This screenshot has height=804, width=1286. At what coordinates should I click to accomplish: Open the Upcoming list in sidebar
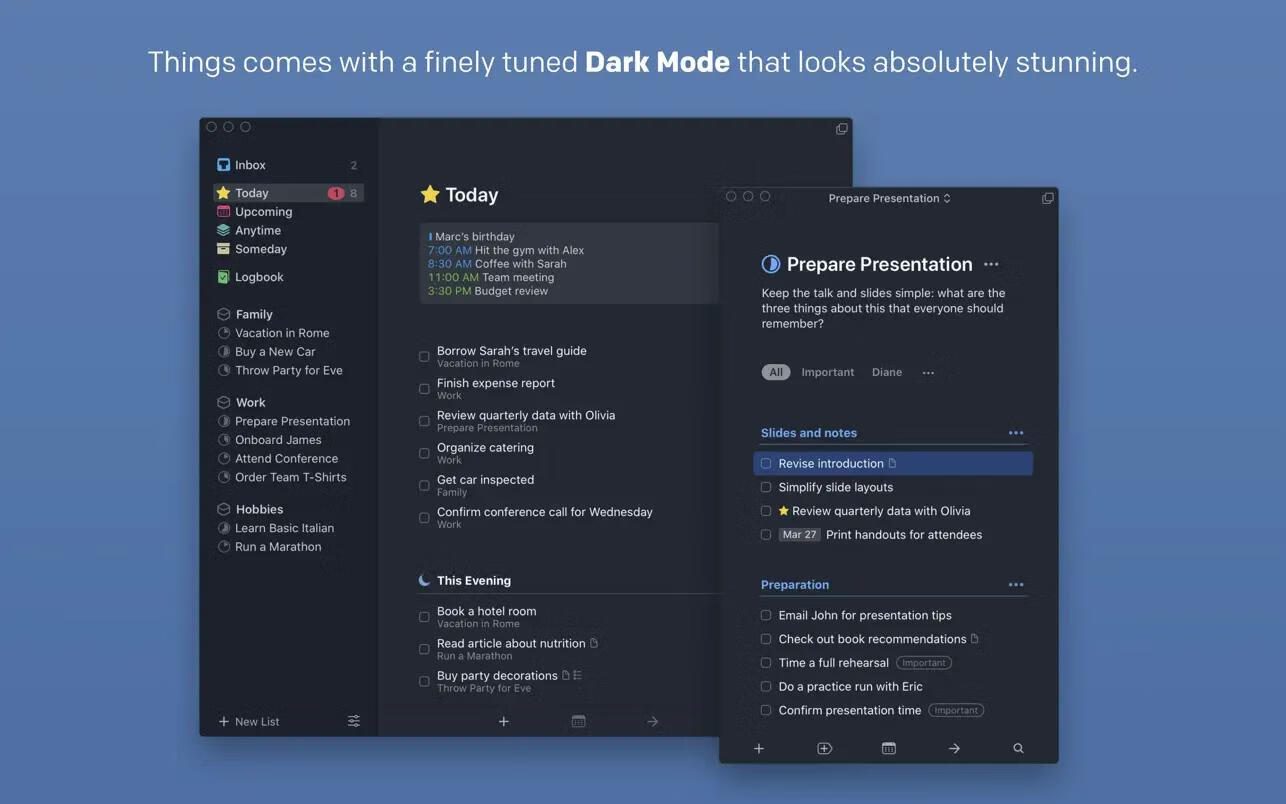click(263, 212)
